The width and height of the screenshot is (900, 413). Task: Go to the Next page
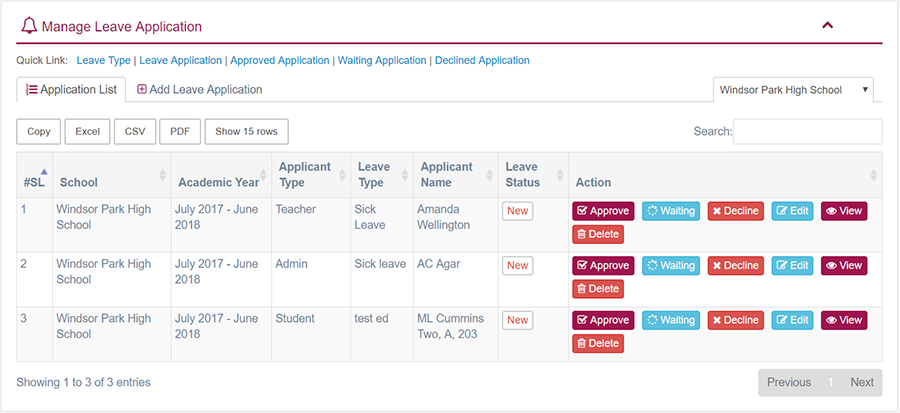pos(861,382)
